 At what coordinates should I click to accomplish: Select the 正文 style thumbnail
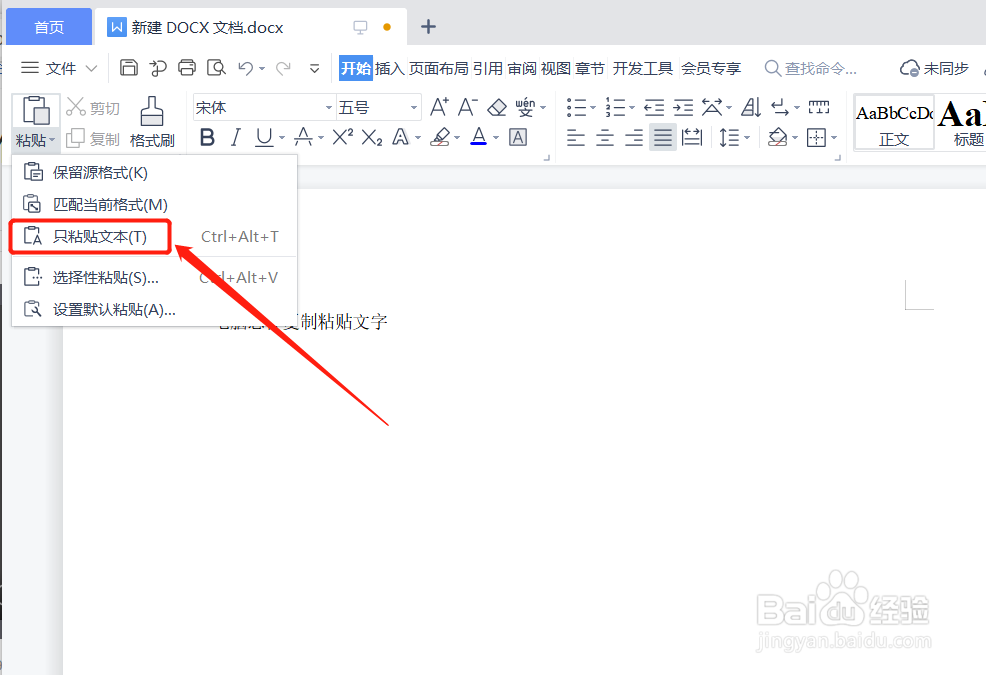(894, 123)
